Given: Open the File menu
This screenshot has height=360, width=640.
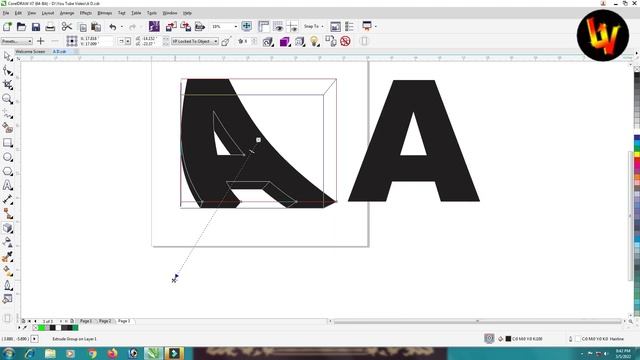Looking at the screenshot, I should tap(6, 13).
